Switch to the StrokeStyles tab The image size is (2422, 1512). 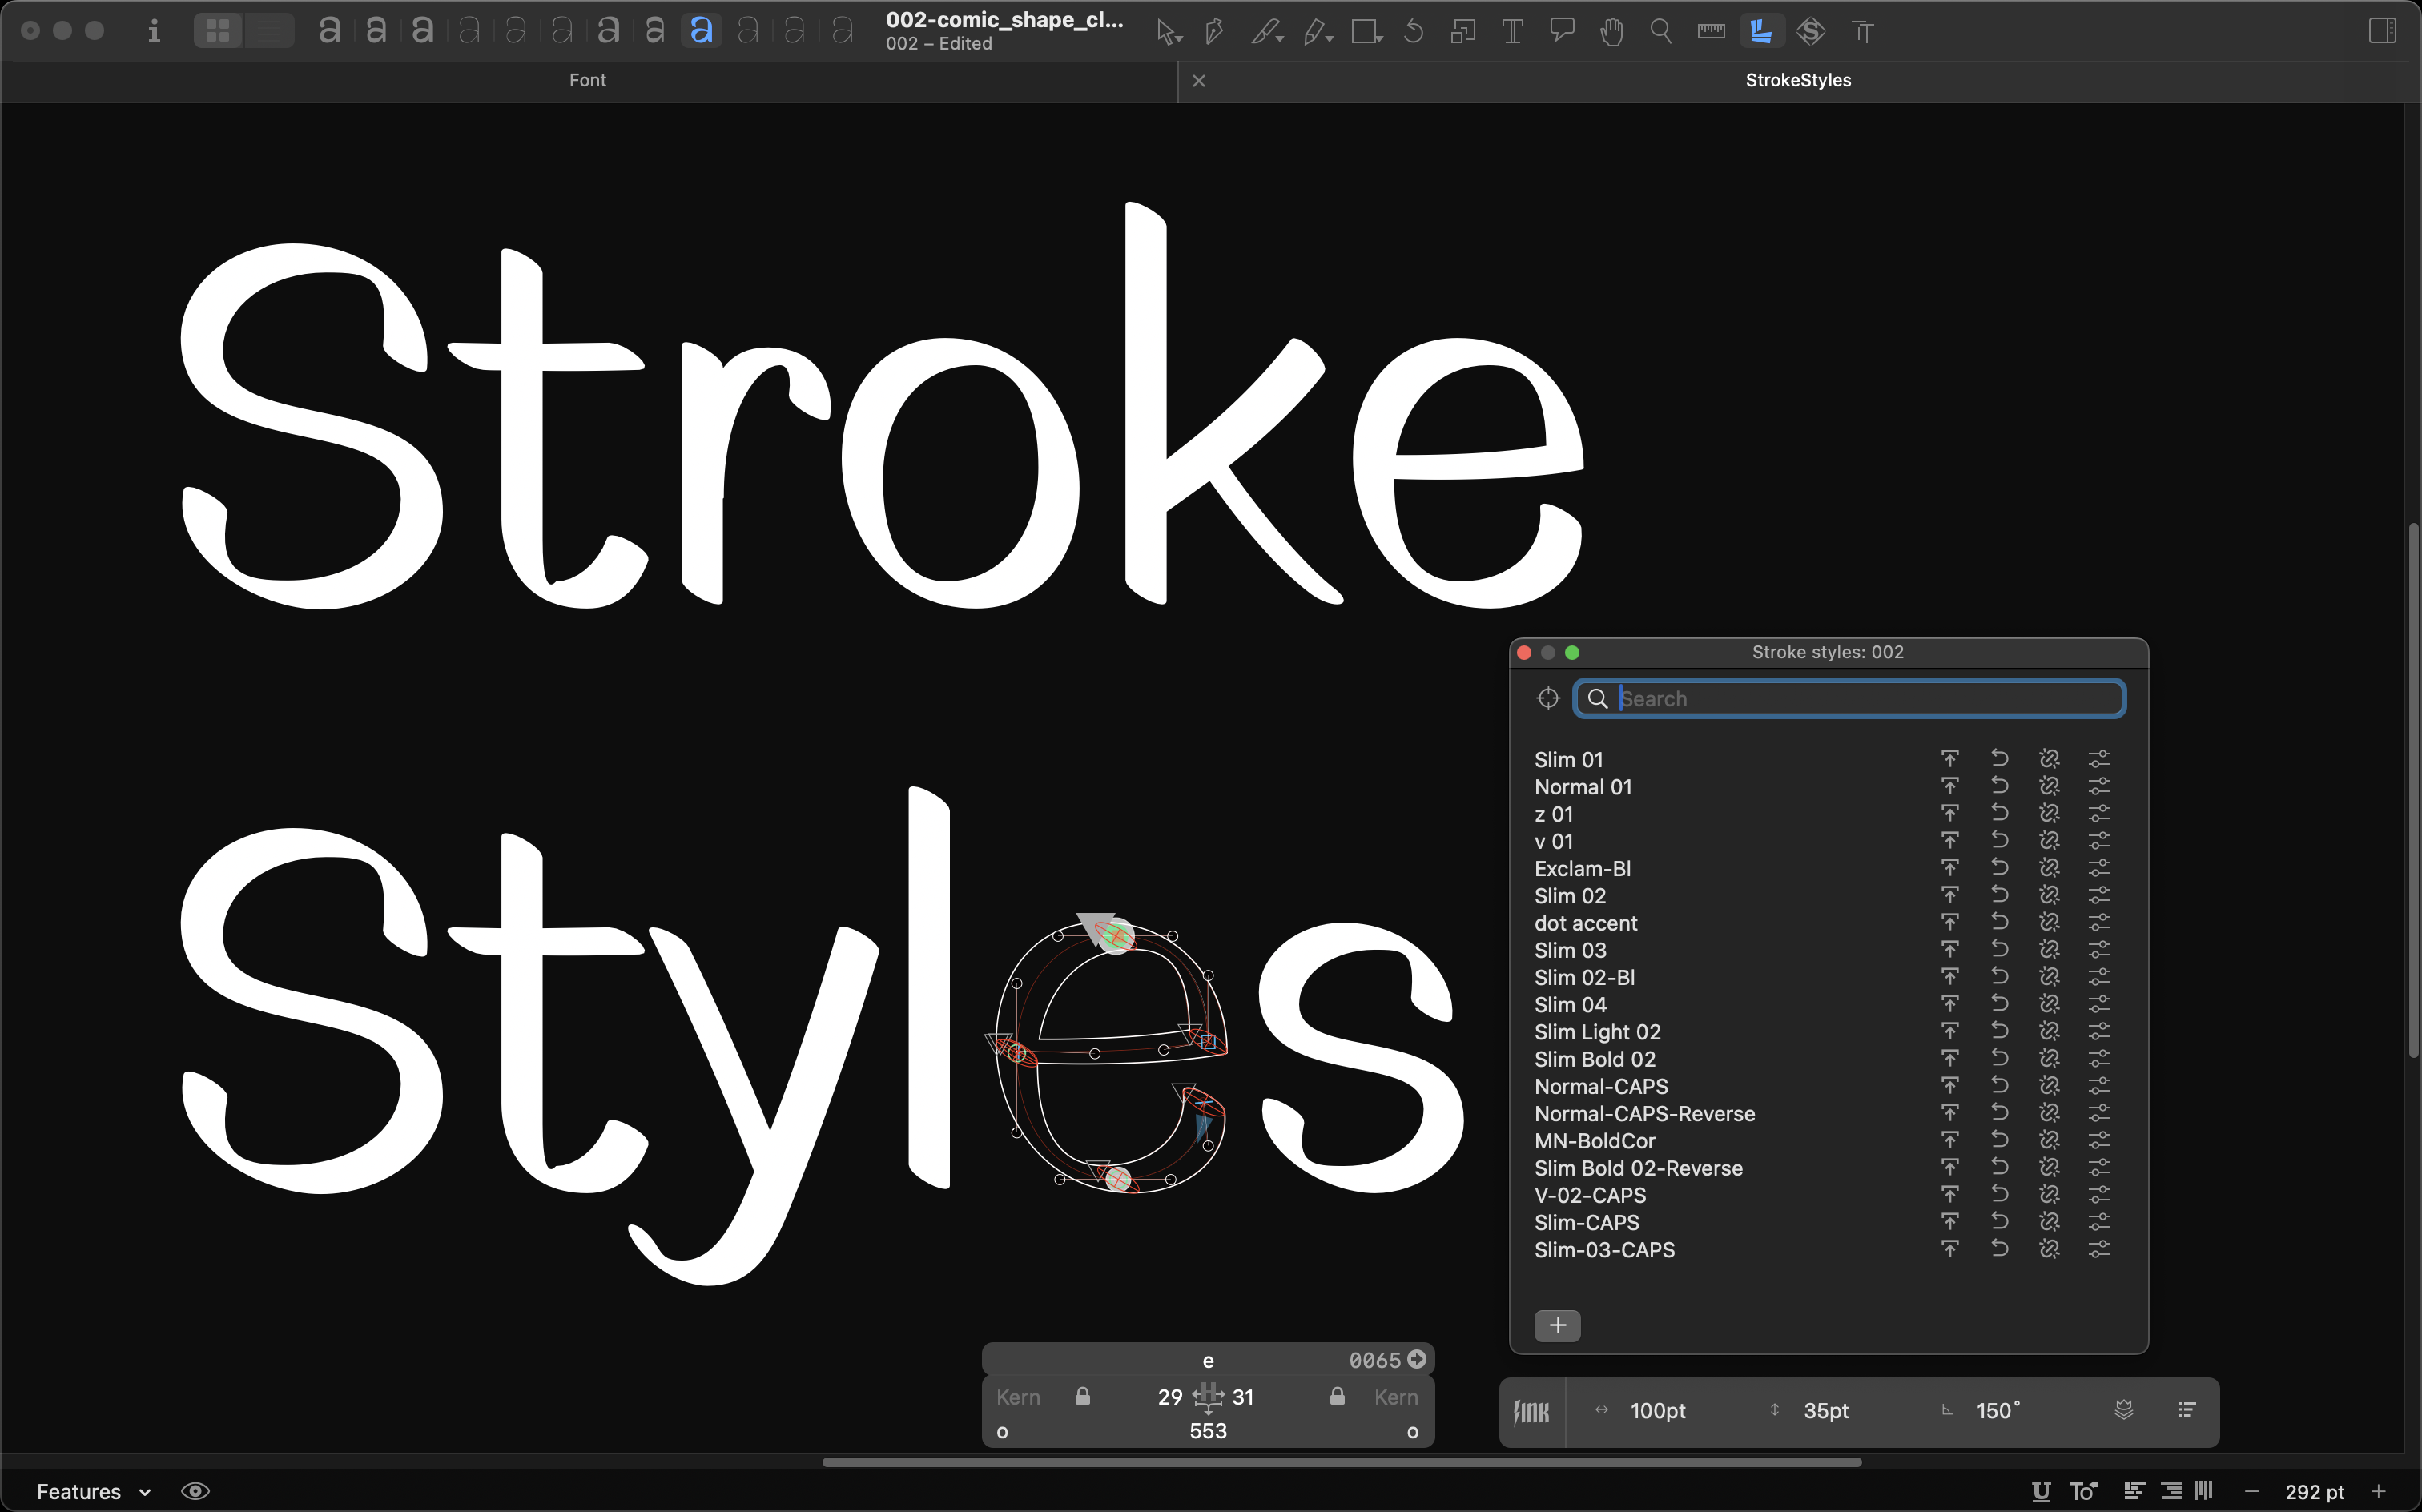pos(1798,80)
